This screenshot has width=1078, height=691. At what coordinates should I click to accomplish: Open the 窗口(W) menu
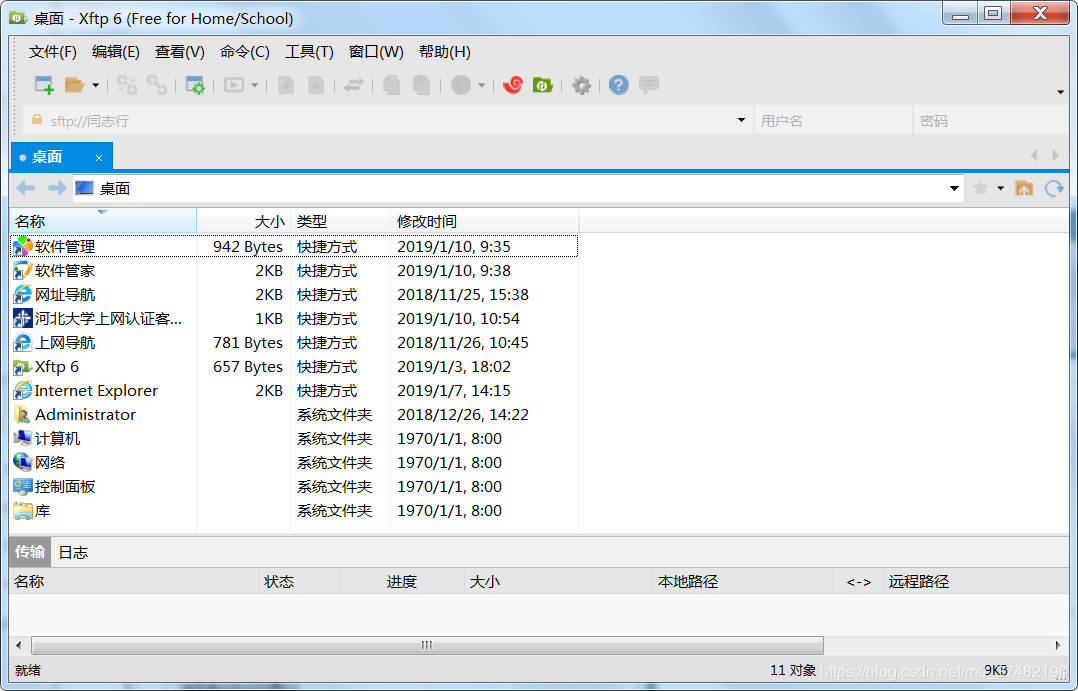tap(376, 52)
